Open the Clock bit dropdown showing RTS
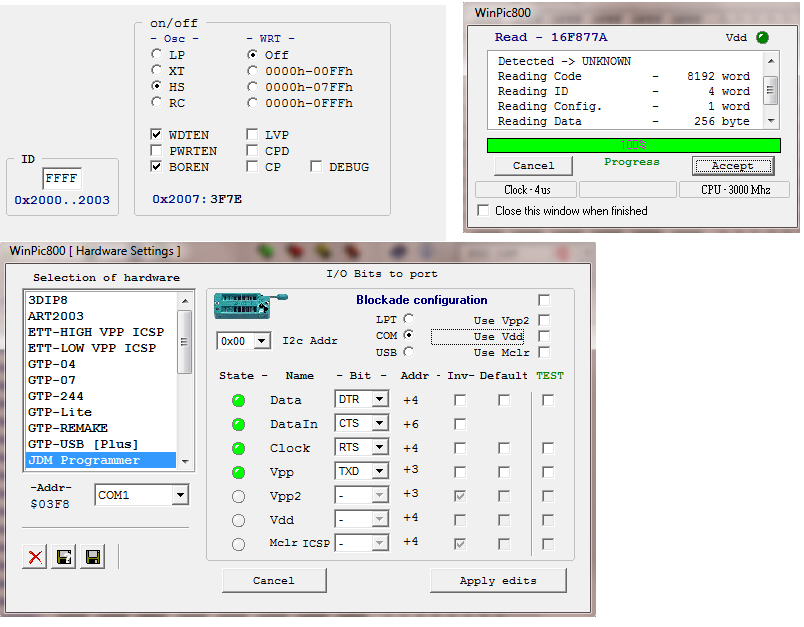The image size is (804, 627). 379,447
